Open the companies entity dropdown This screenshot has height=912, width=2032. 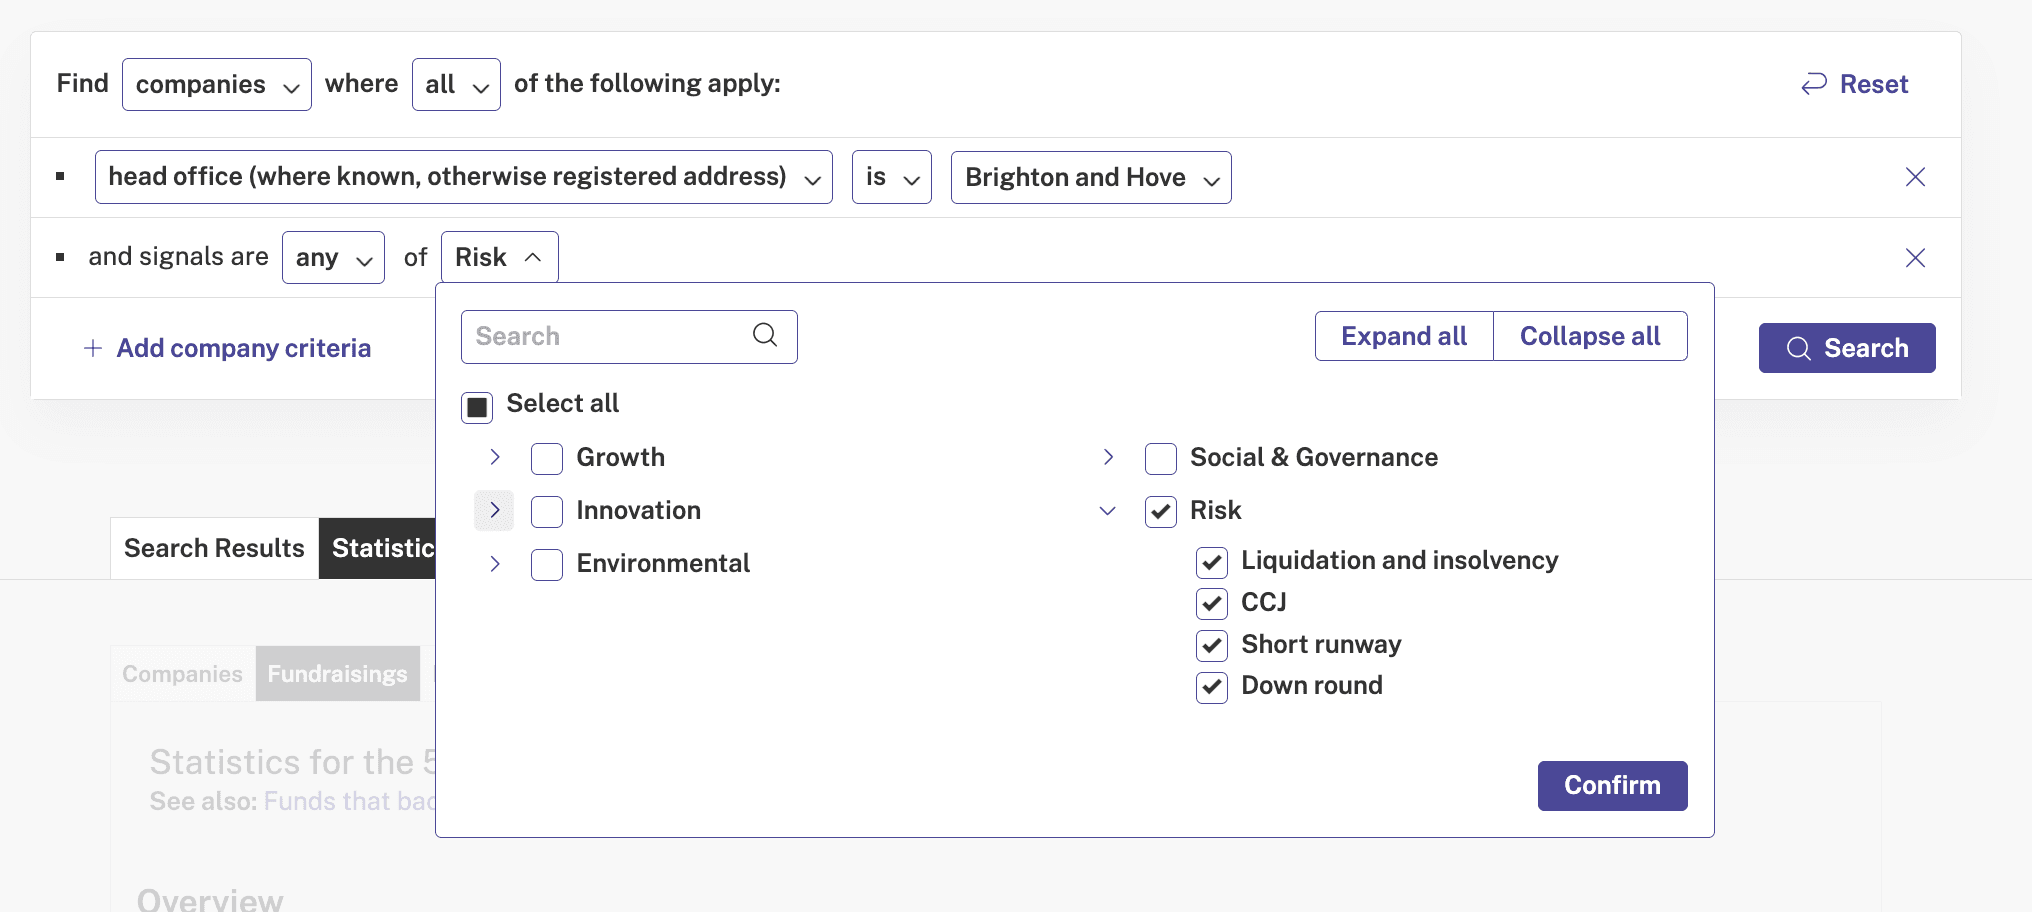pyautogui.click(x=217, y=84)
